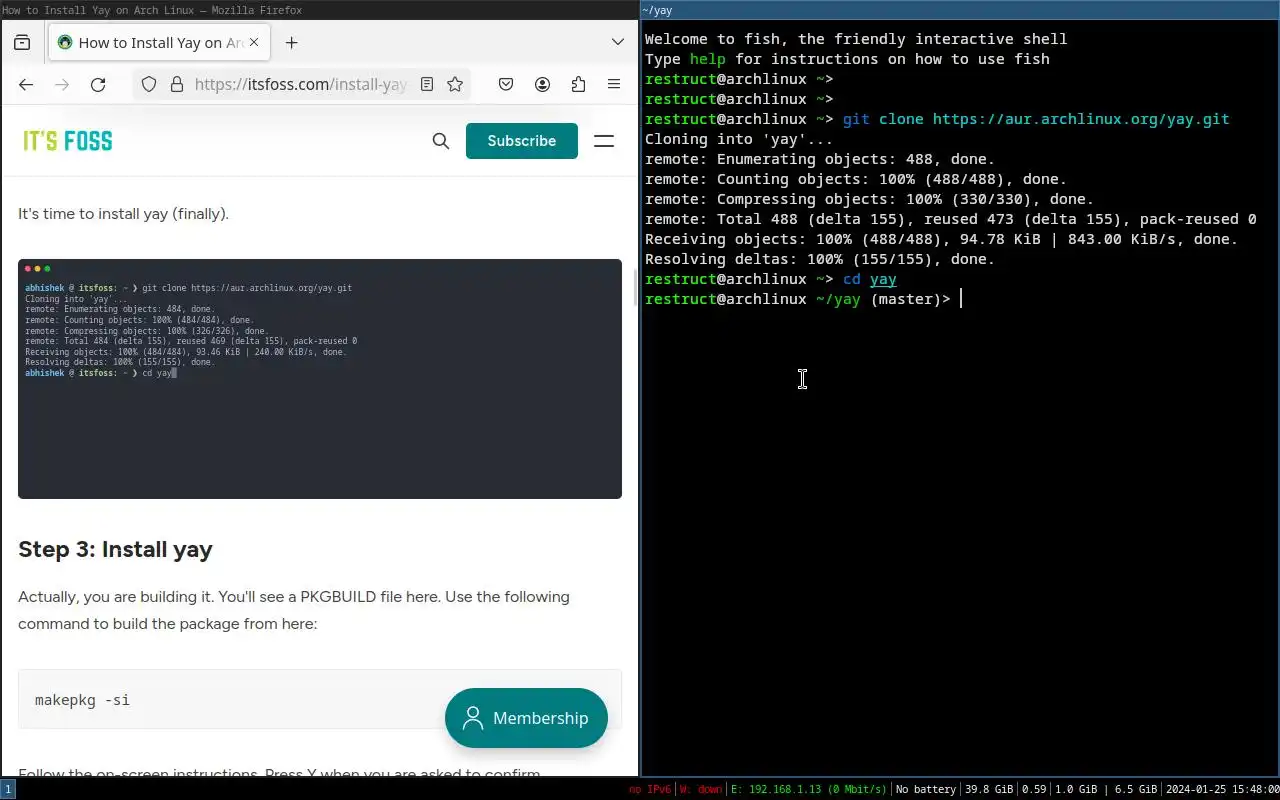Open the extensions puzzle icon
Viewport: 1280px width, 800px height.
tap(578, 85)
